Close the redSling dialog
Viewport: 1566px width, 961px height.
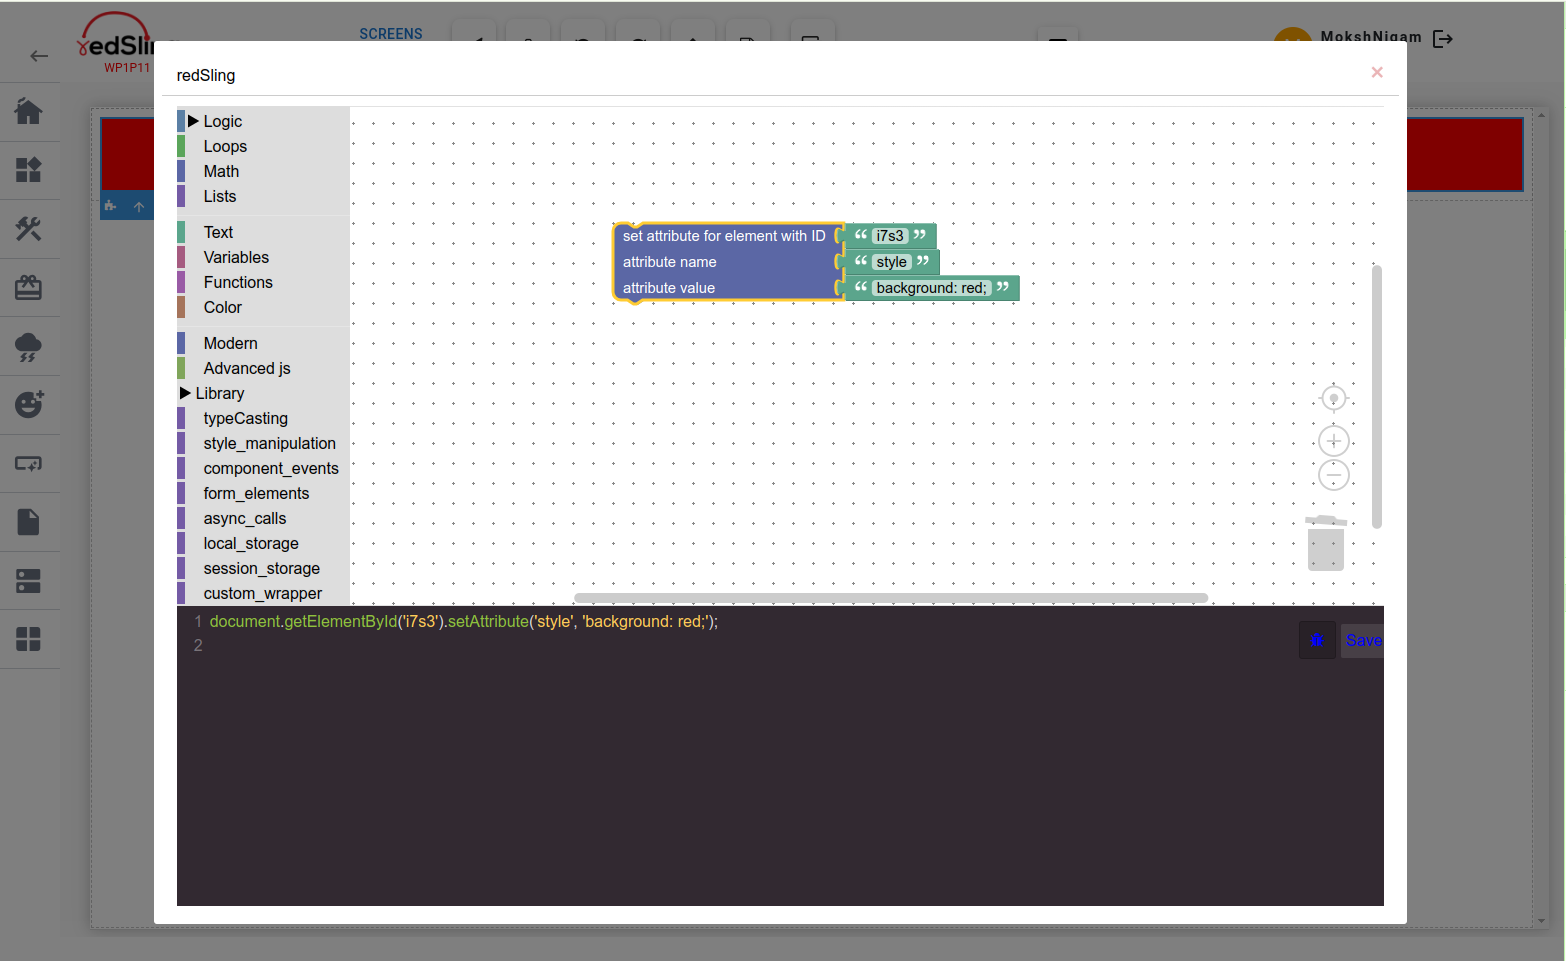click(1377, 72)
